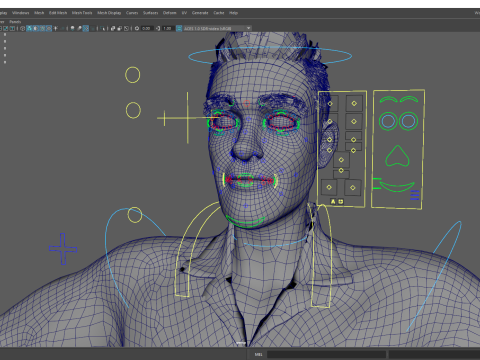
Task: Select top-right diamond slider in control box
Action: tap(354, 104)
